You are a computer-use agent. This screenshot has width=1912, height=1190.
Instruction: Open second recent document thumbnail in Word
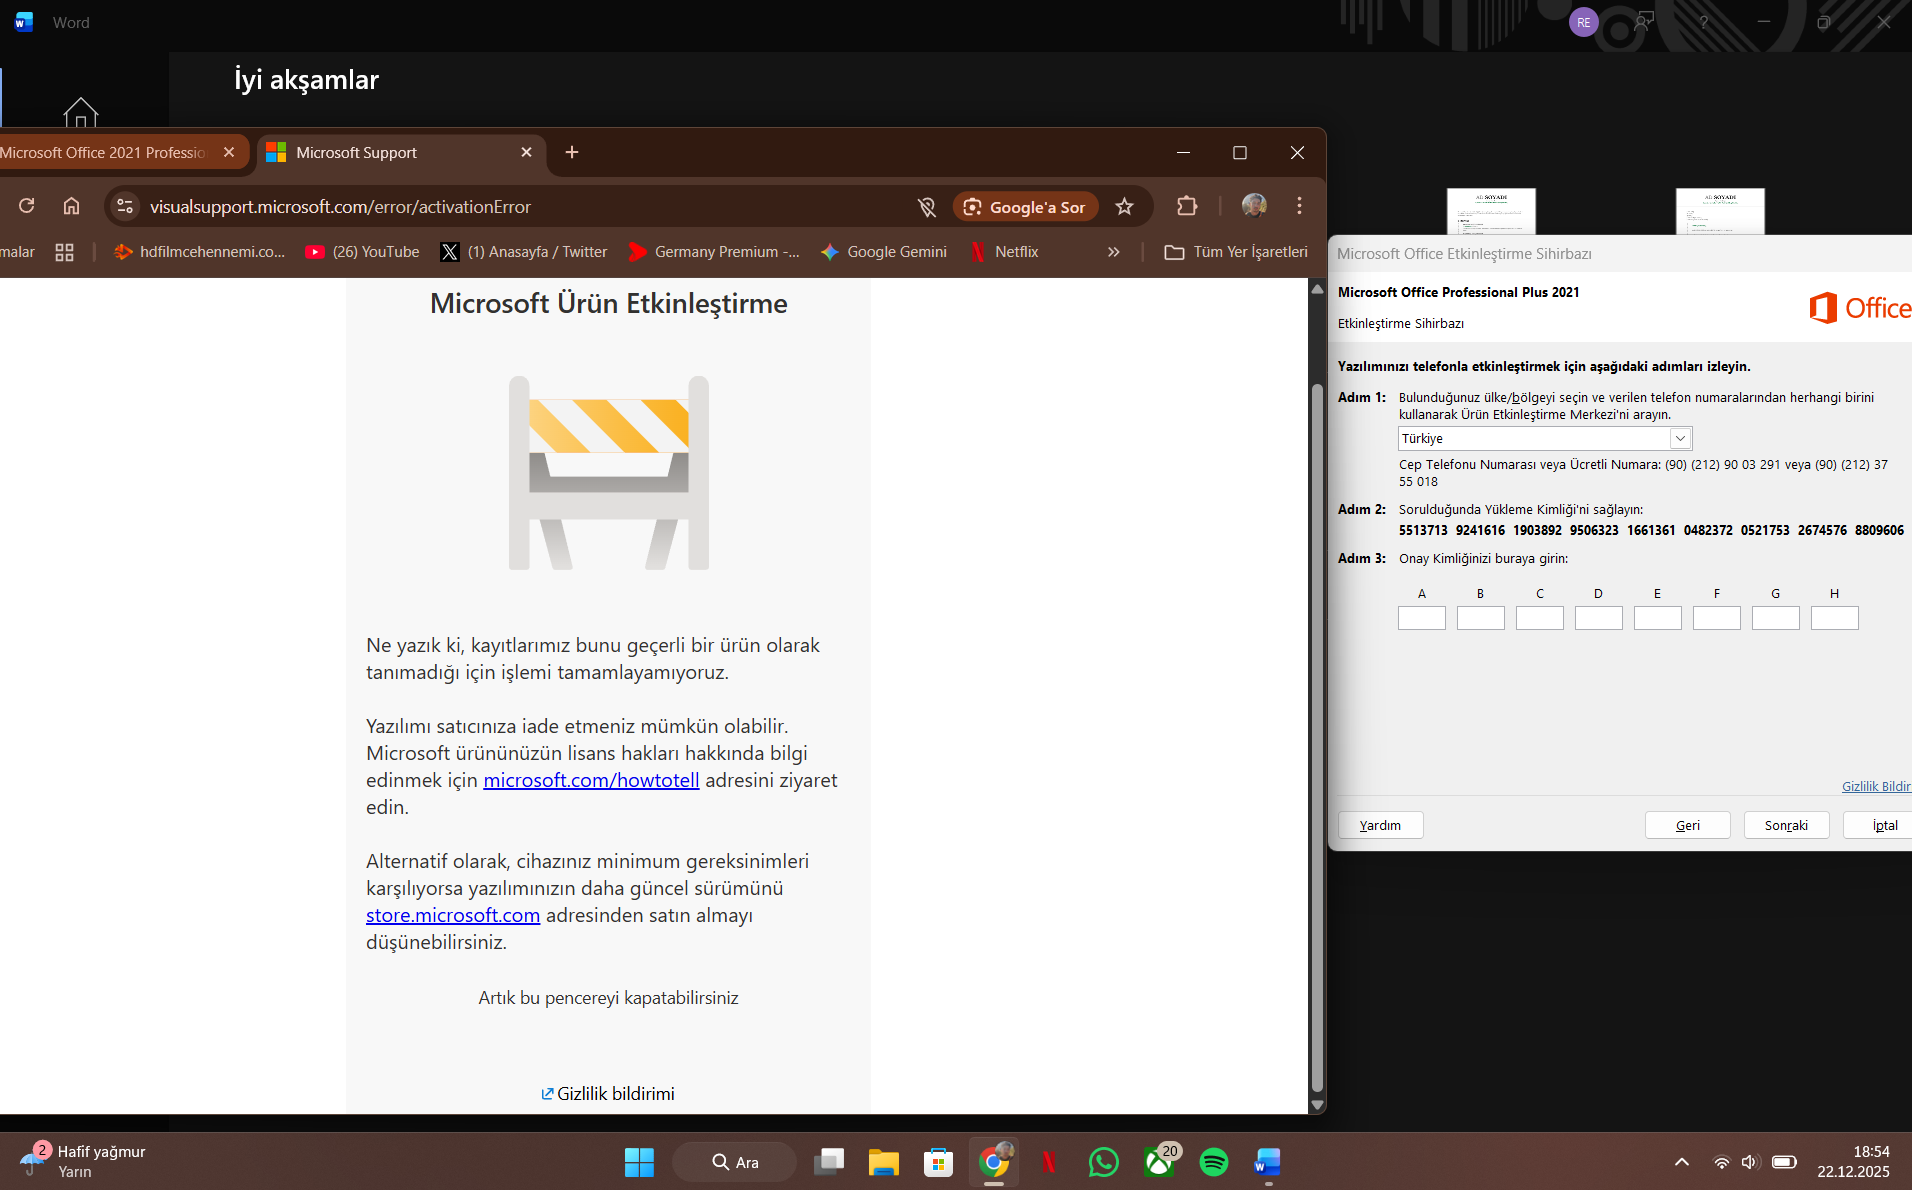[1720, 211]
